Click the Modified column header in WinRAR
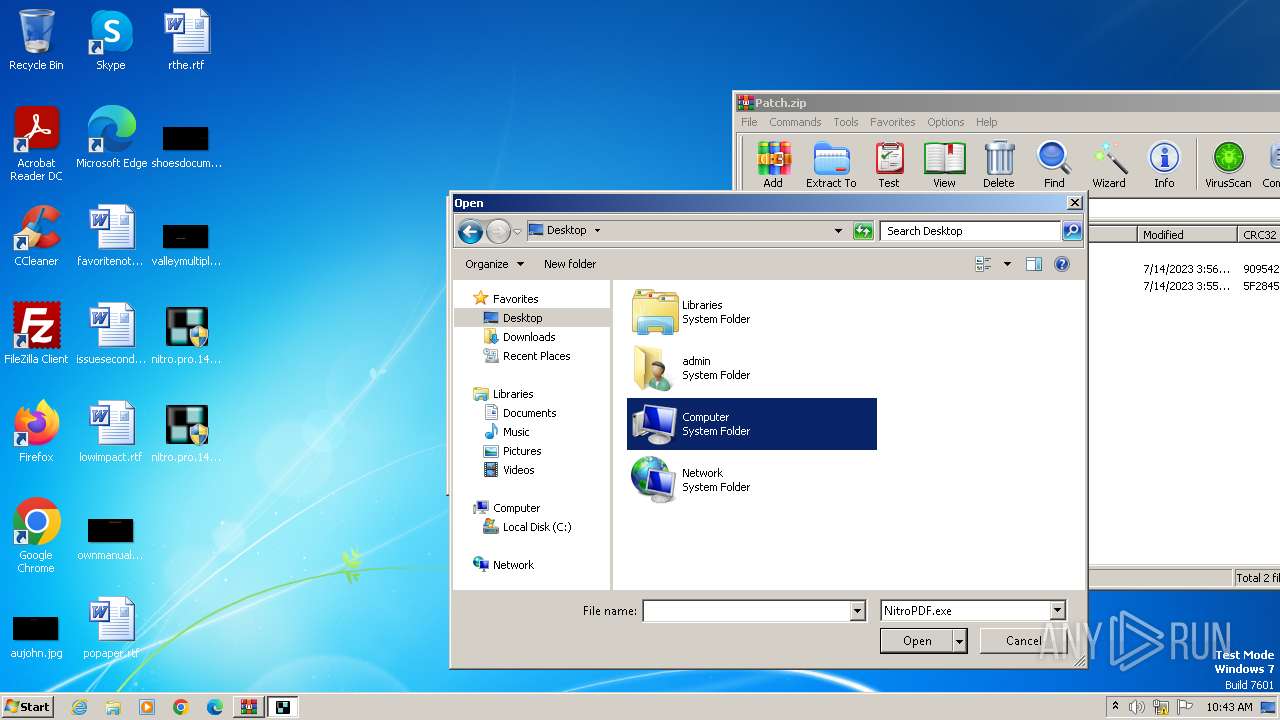This screenshot has width=1280, height=720. [x=1187, y=235]
